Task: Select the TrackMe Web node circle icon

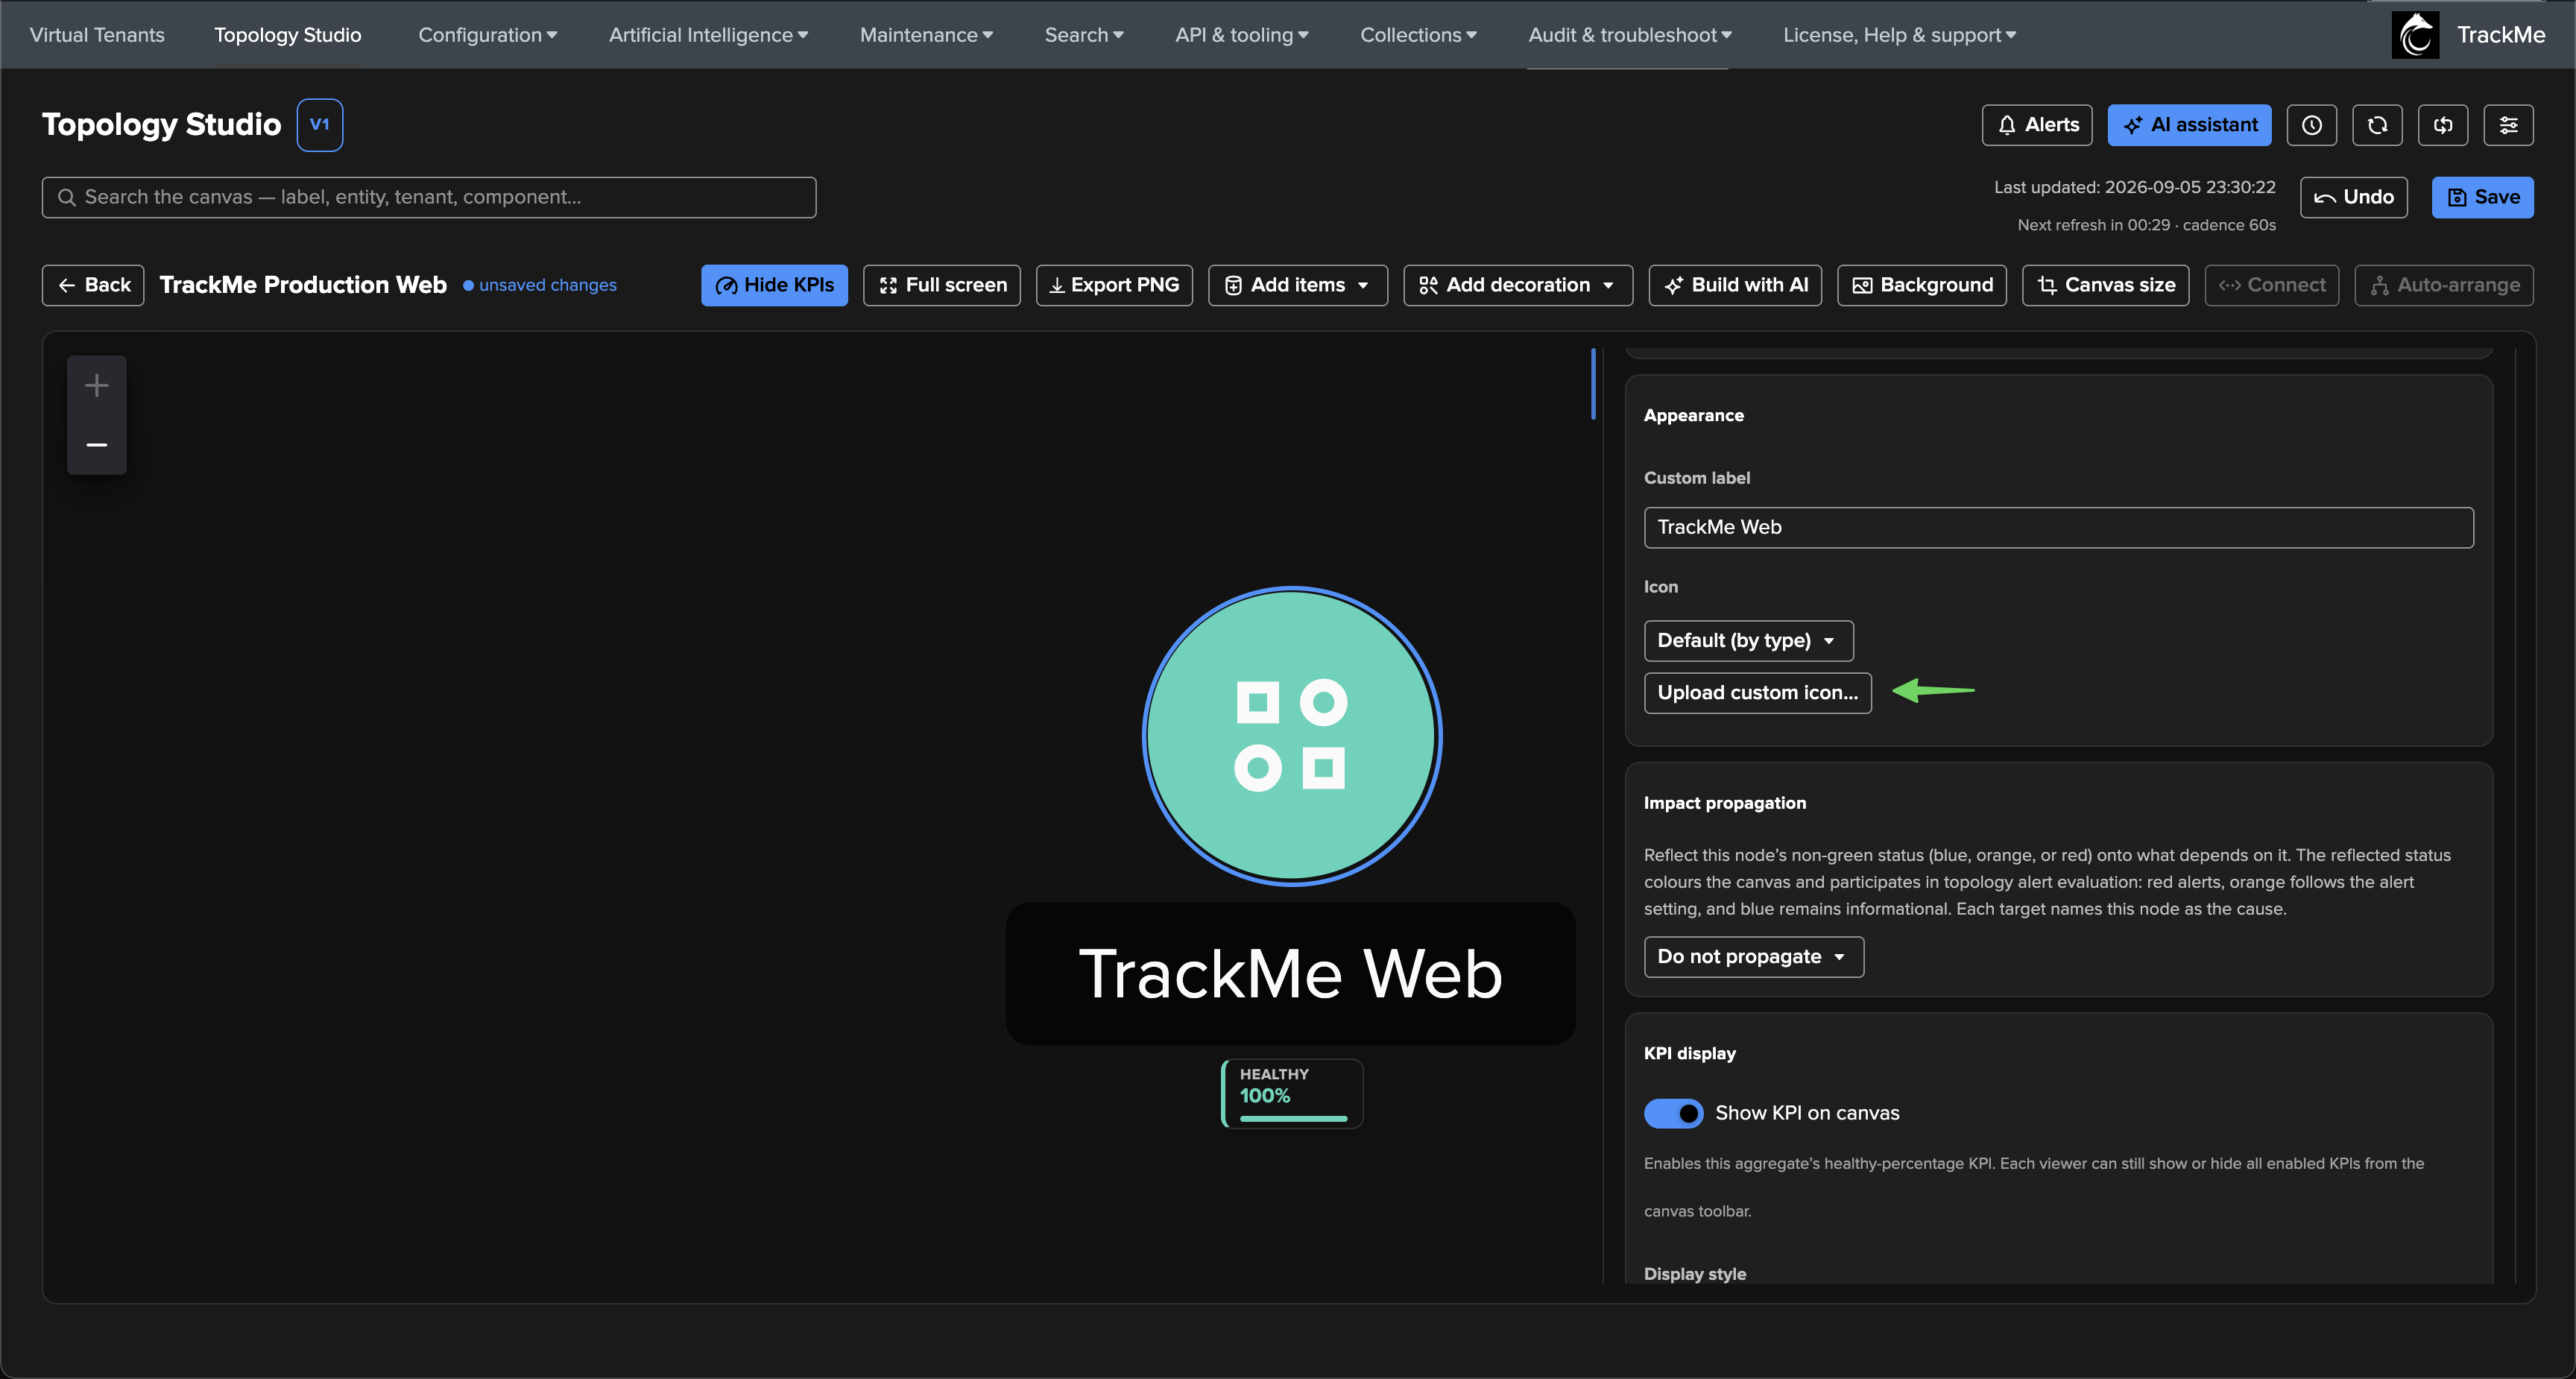Action: tap(1292, 736)
